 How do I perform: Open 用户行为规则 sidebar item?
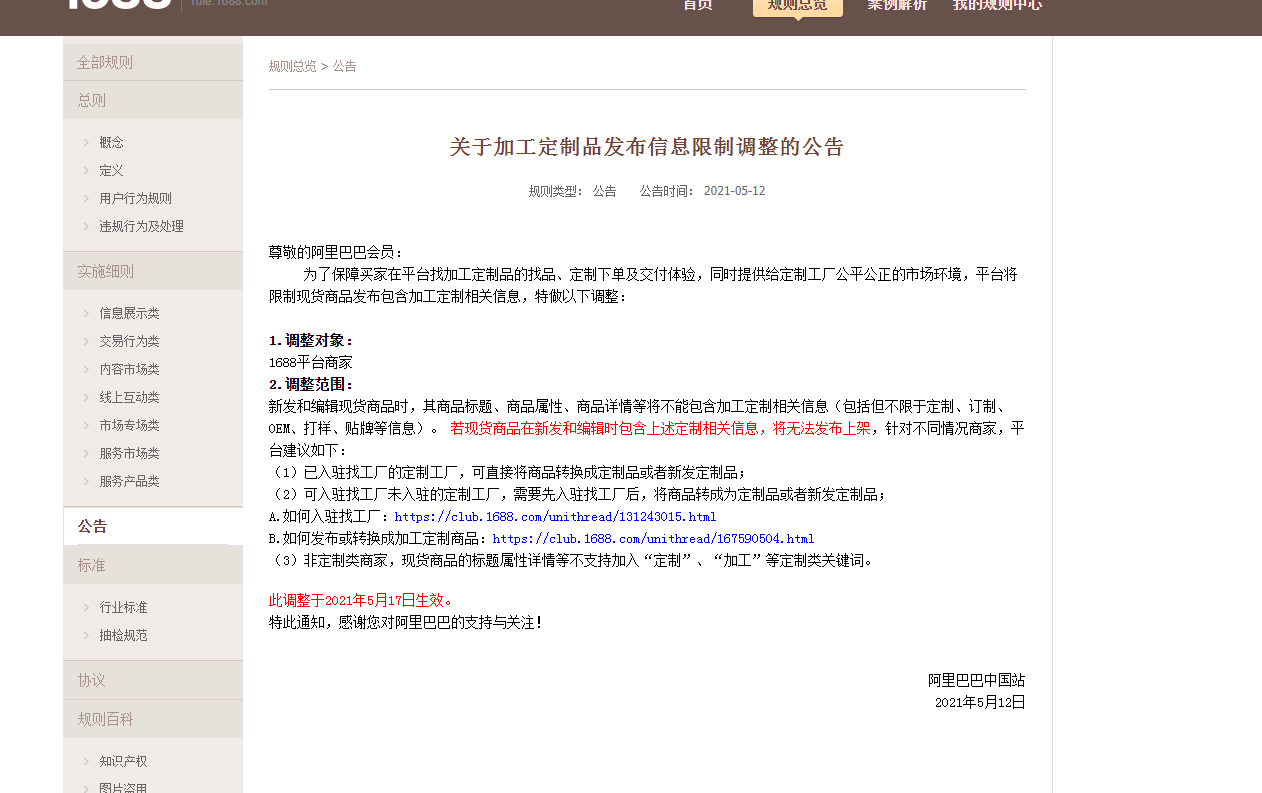point(135,198)
